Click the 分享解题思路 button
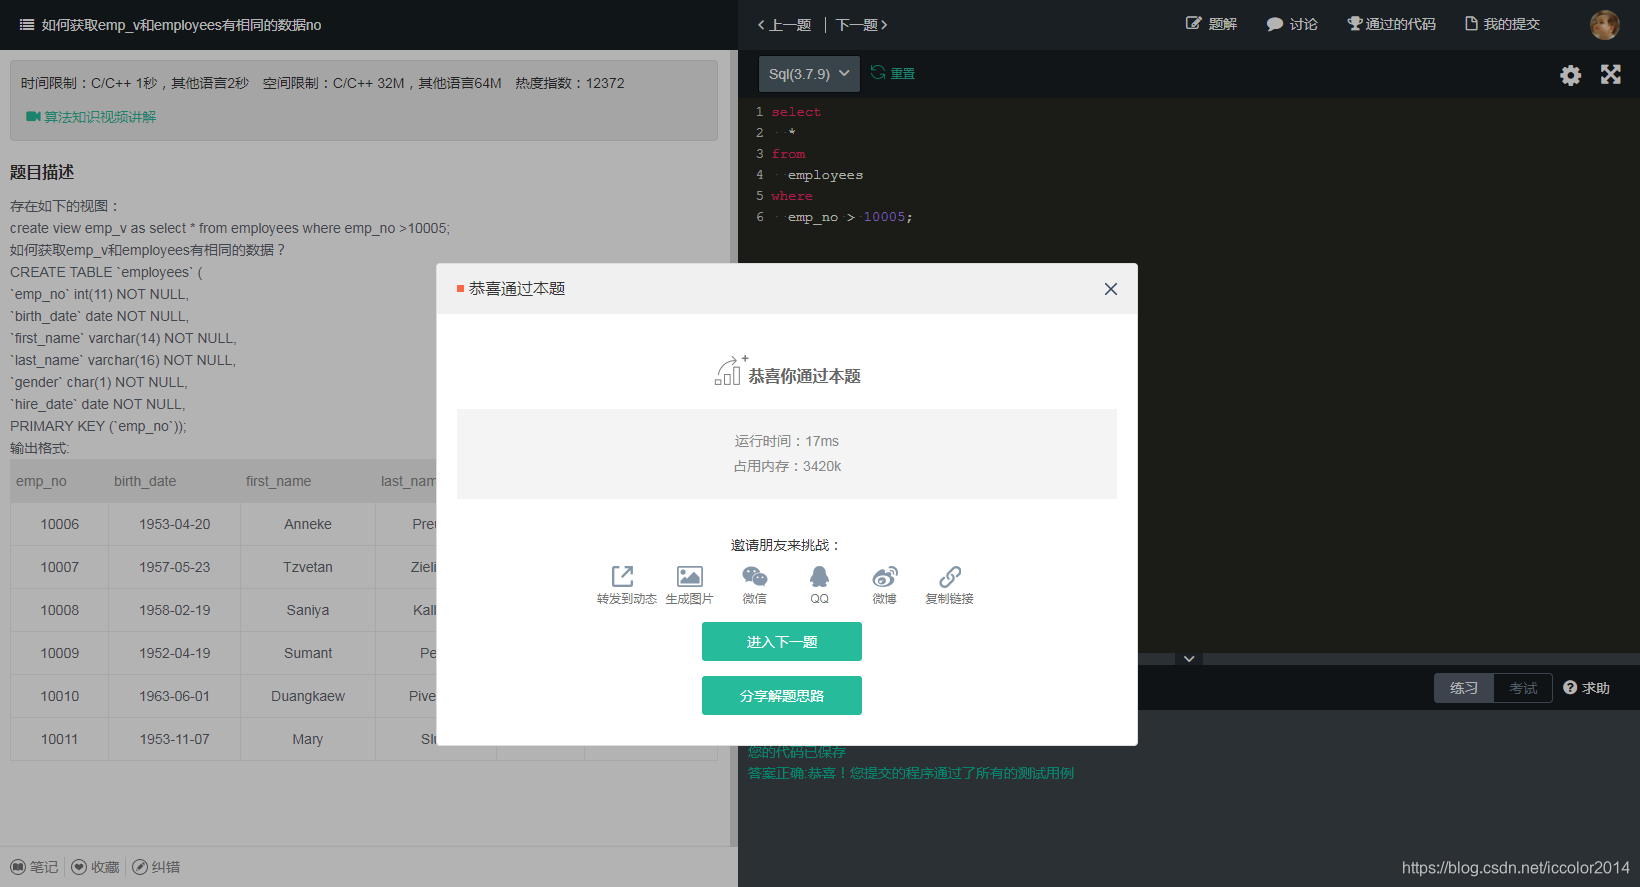 [782, 696]
